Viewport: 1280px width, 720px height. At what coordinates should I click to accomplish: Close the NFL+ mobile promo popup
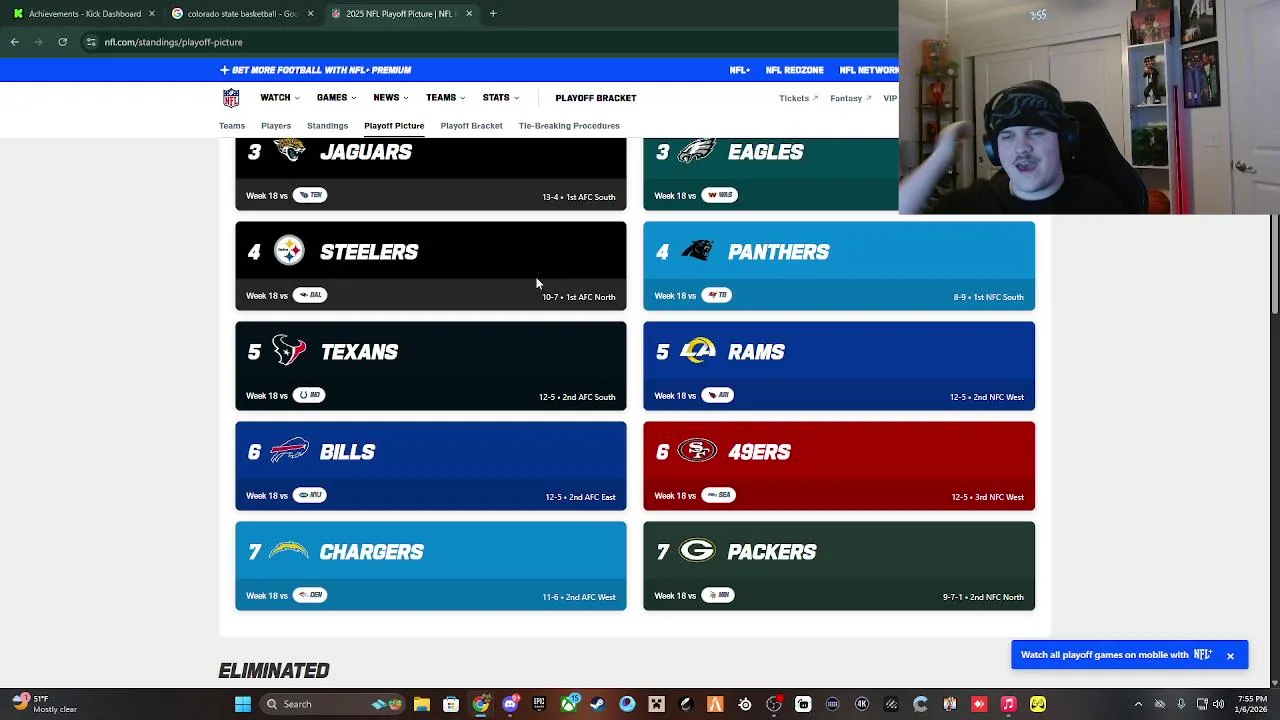[x=1230, y=656]
